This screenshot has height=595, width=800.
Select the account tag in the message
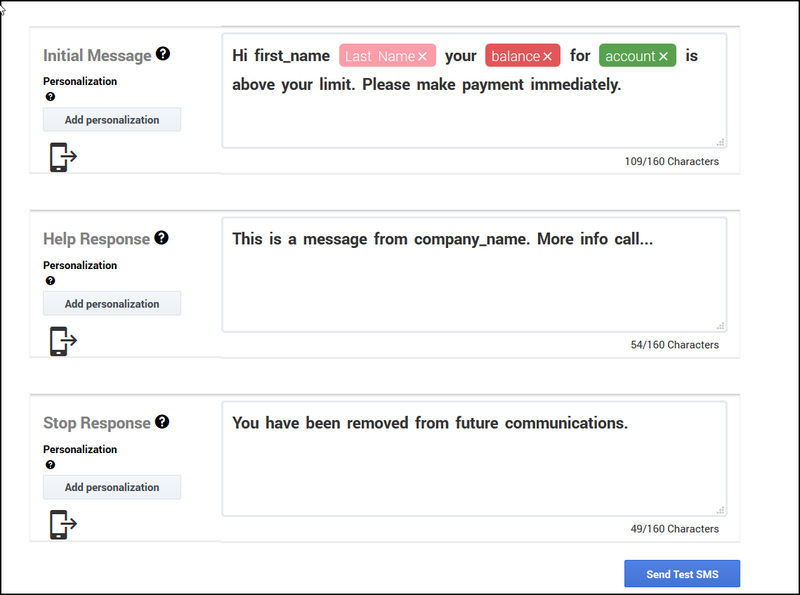[x=634, y=56]
